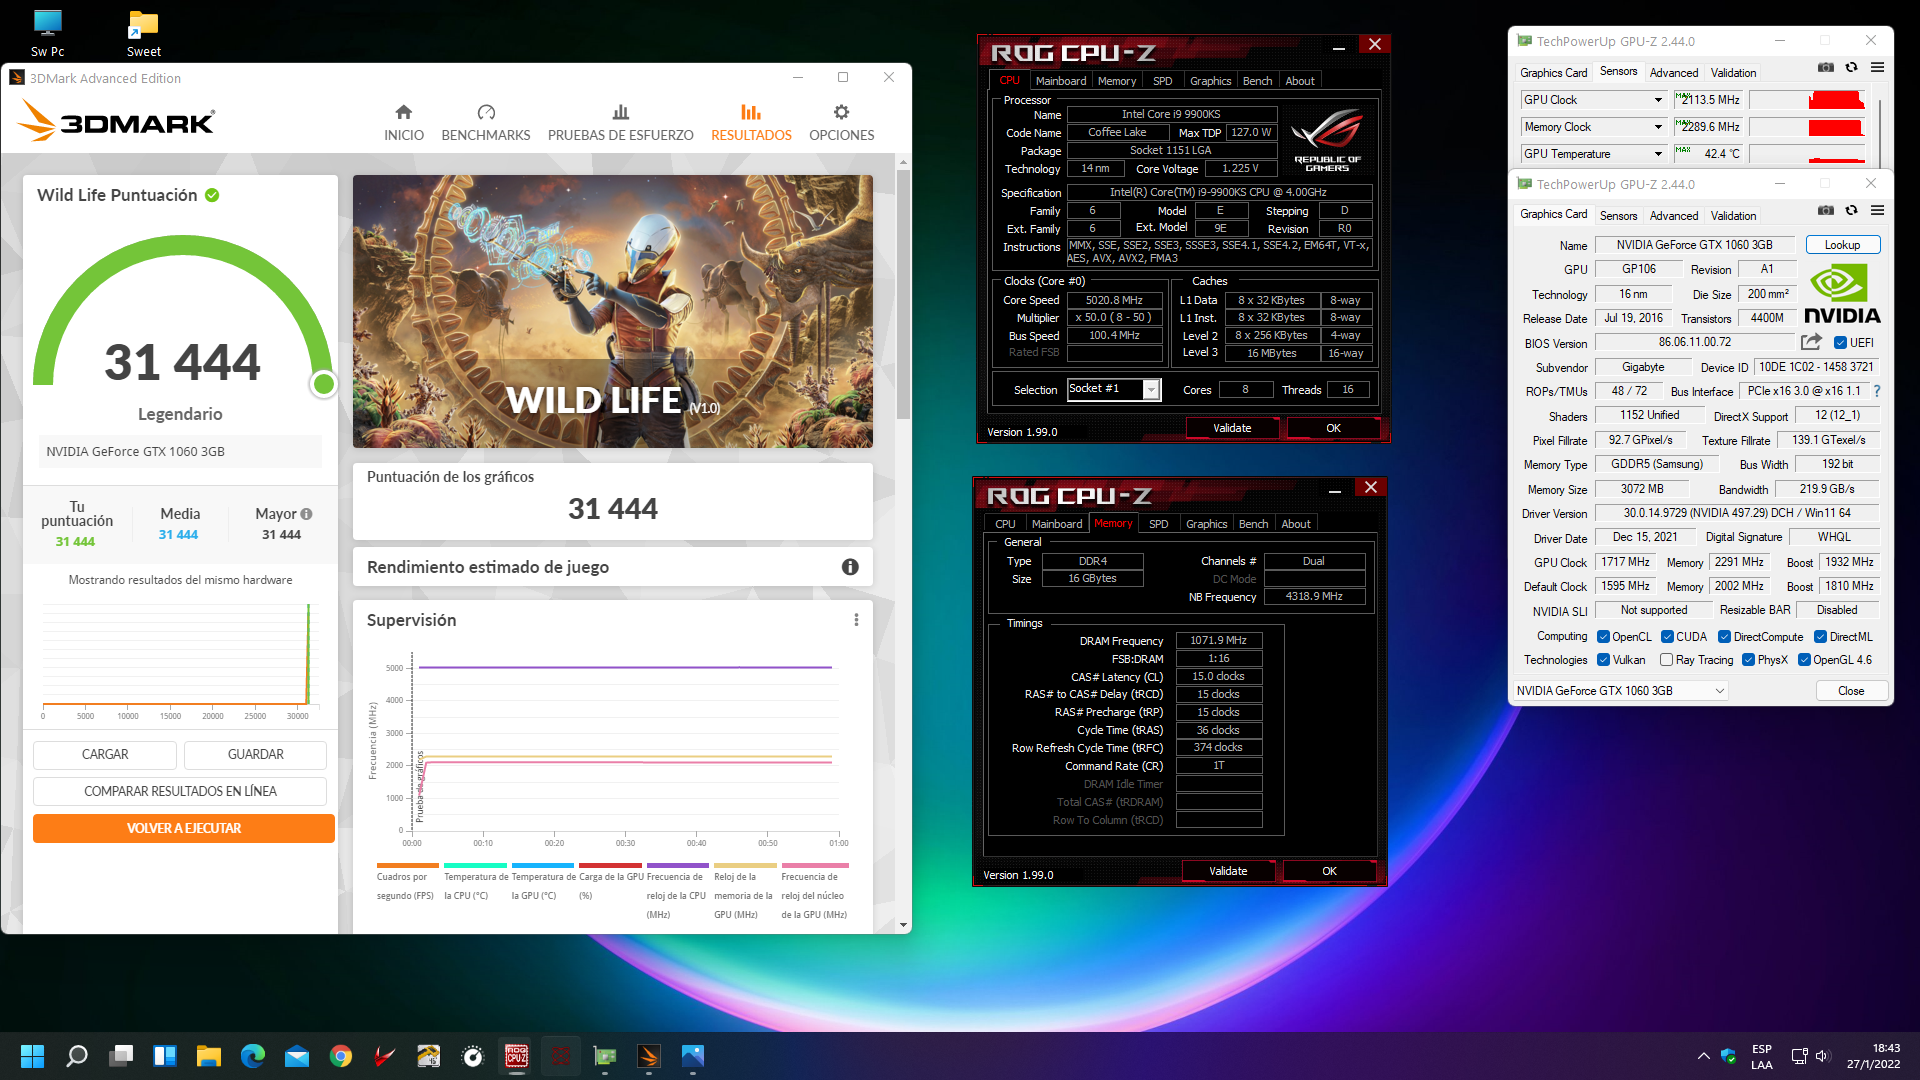The height and width of the screenshot is (1080, 1920).
Task: Click the green validity check beside Wild Life Puntuación
Action: 212,195
